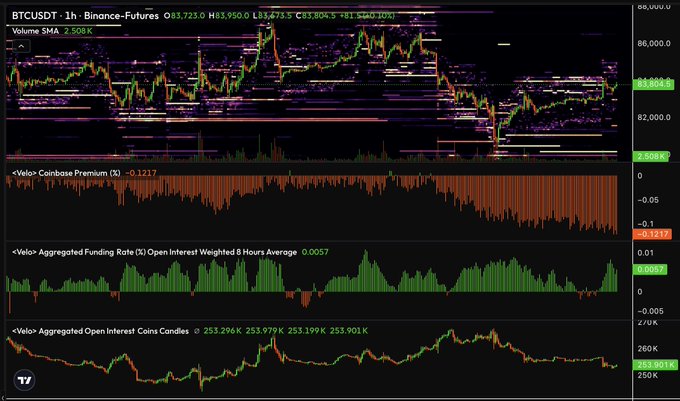Click the 250K open interest axis label
Viewport: 680px width, 401px height.
click(647, 375)
